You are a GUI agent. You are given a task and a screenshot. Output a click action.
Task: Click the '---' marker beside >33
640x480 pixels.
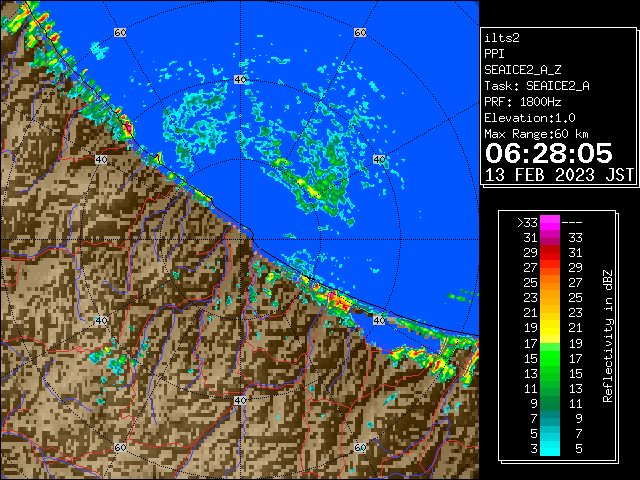point(572,223)
